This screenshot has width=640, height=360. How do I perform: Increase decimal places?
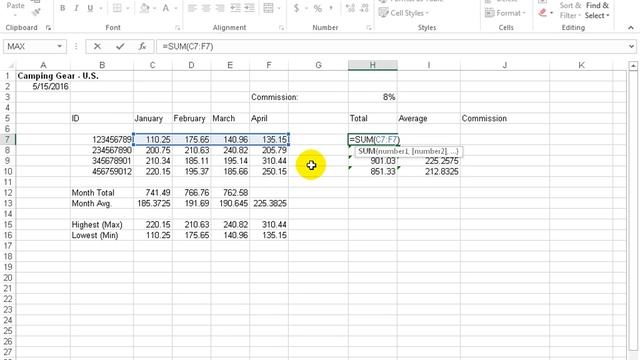click(350, 8)
